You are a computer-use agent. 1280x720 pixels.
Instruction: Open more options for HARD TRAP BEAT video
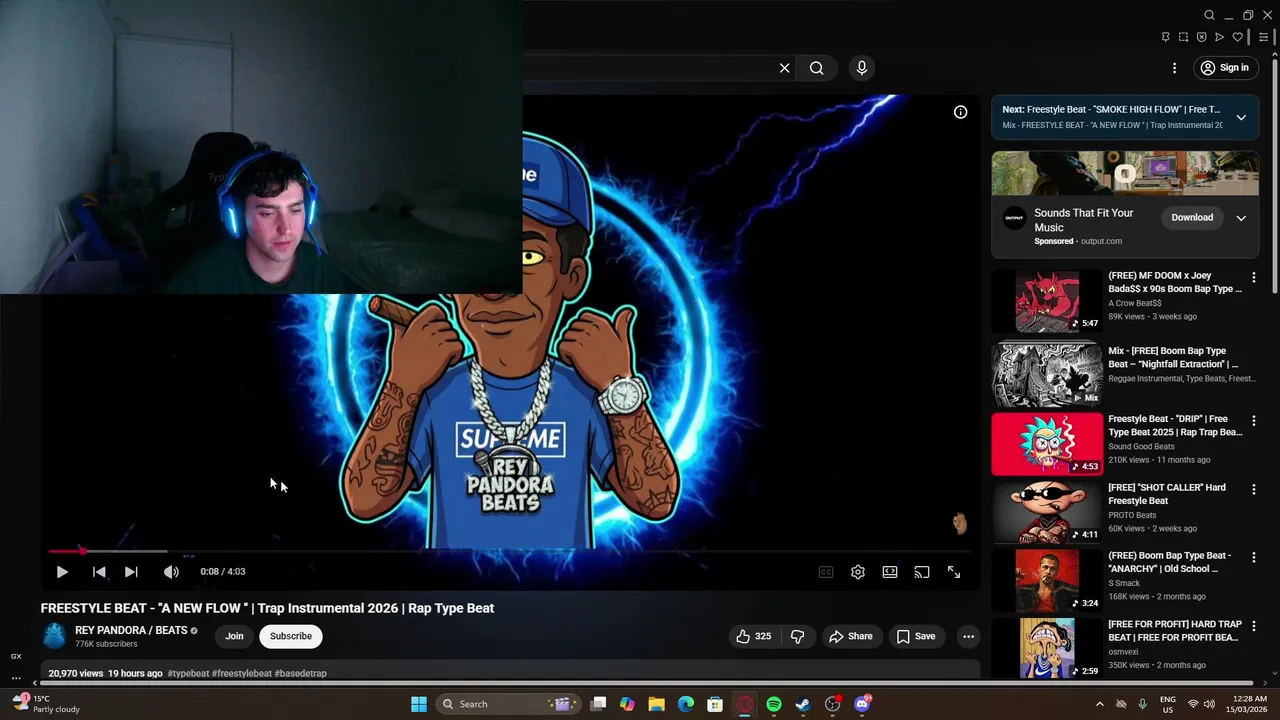click(x=1253, y=626)
